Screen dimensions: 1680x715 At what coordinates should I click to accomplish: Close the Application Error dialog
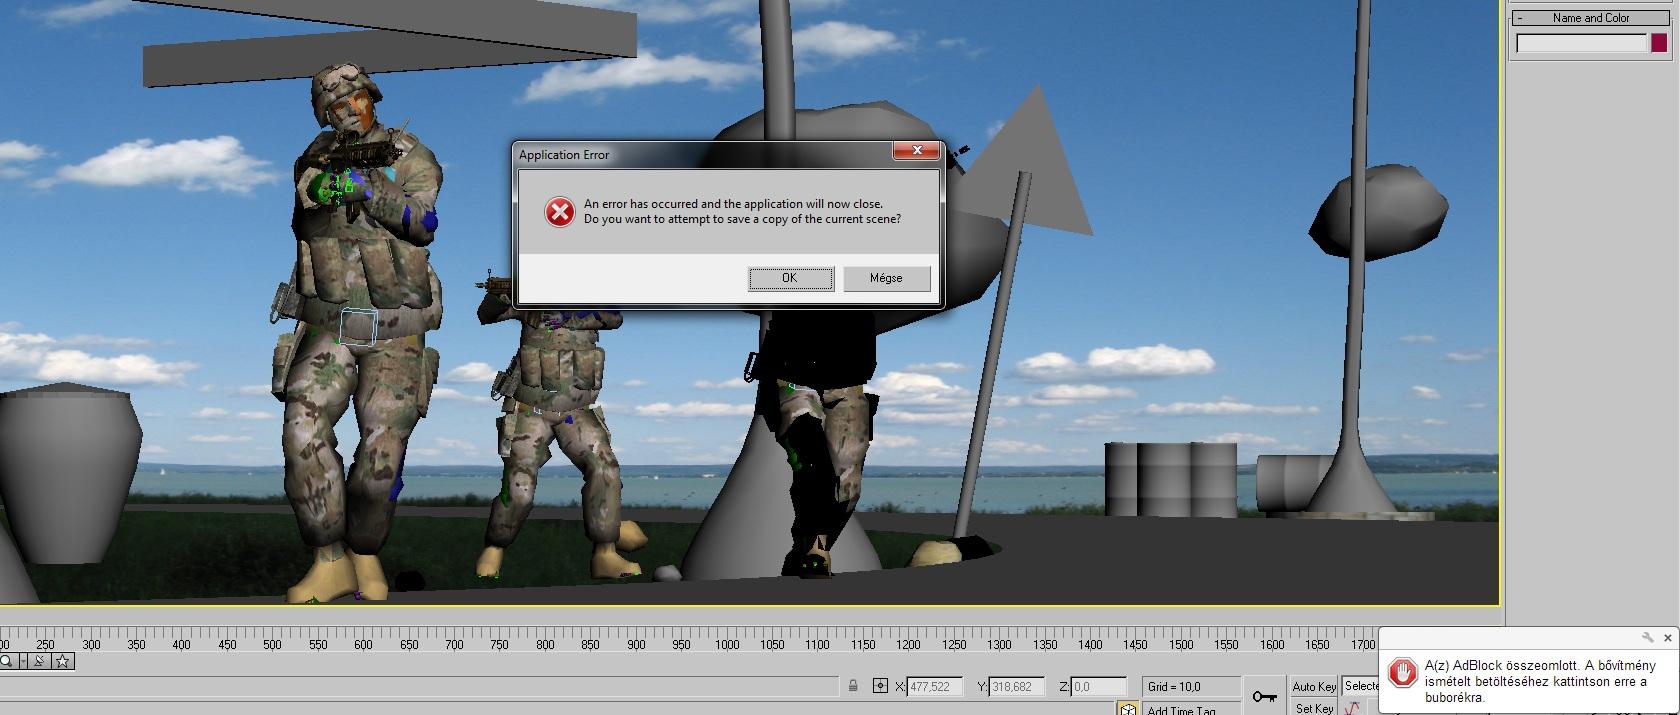pyautogui.click(x=916, y=151)
